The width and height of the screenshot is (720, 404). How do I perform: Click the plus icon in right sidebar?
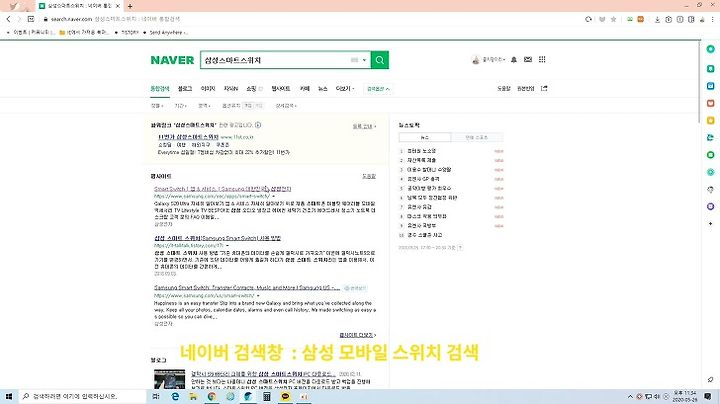coord(710,224)
